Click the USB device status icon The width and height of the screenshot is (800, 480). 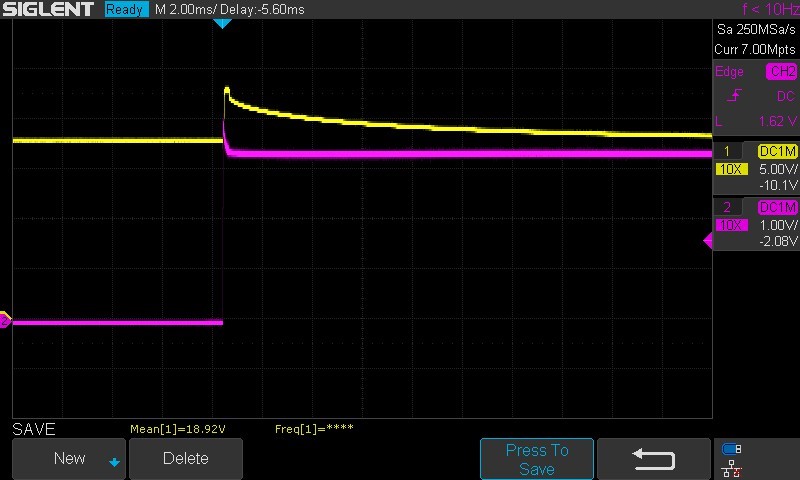coord(732,449)
